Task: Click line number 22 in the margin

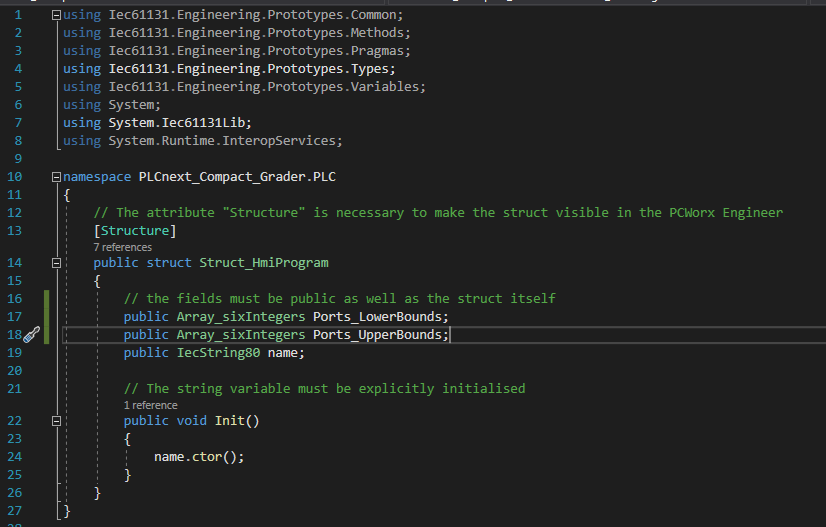Action: click(x=14, y=421)
